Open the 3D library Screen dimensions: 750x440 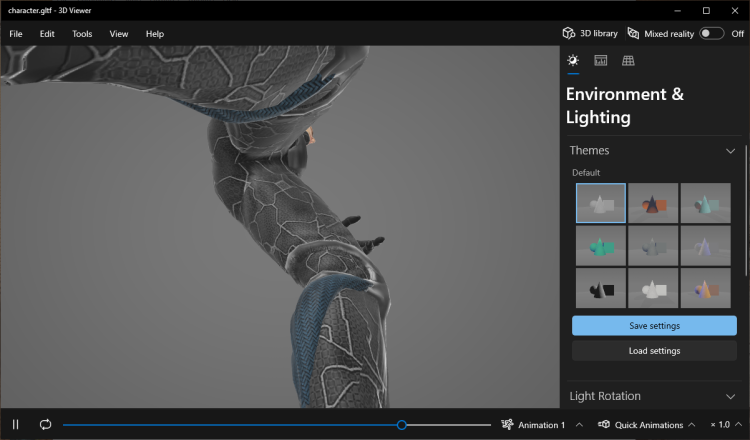coord(589,33)
